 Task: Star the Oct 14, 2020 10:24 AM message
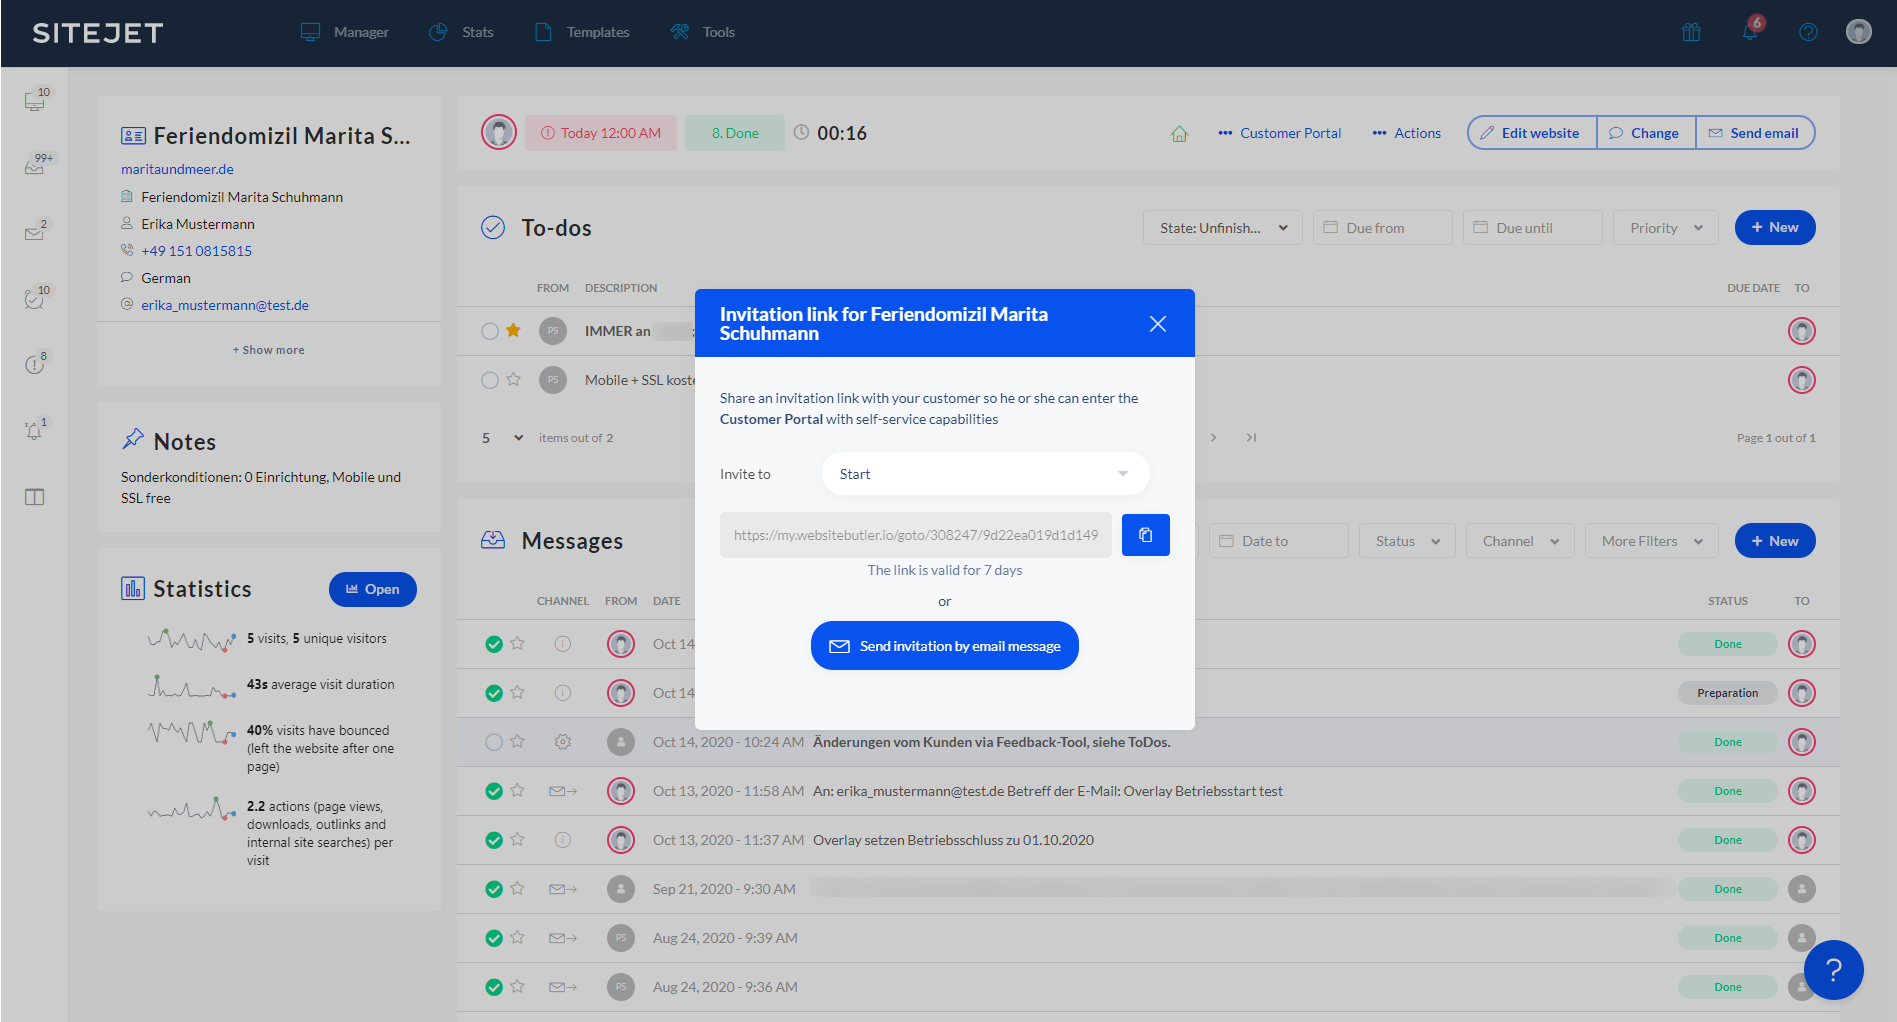click(x=517, y=741)
